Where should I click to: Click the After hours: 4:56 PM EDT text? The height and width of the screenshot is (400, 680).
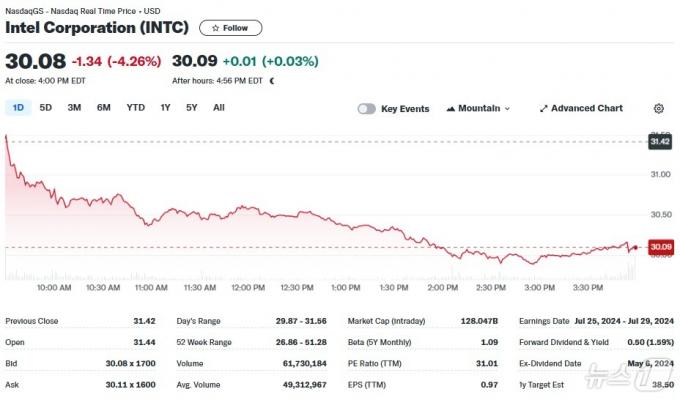tap(217, 81)
